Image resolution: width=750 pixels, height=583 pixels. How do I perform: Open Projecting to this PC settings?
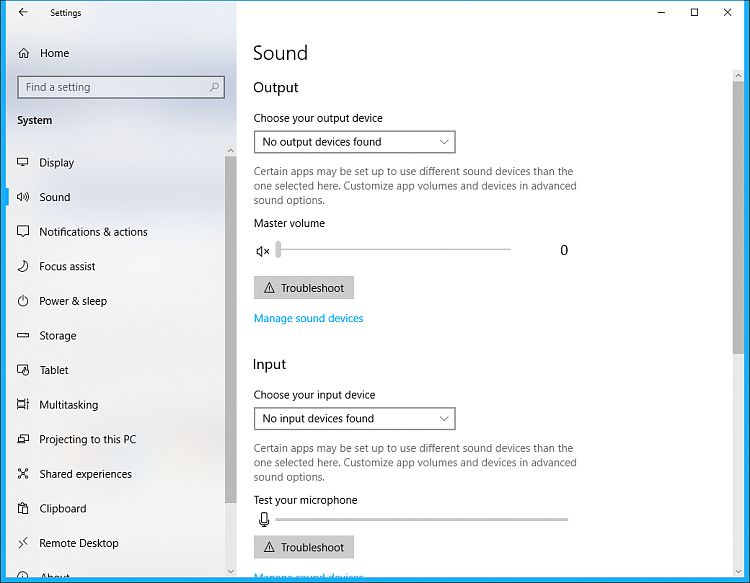coord(88,440)
